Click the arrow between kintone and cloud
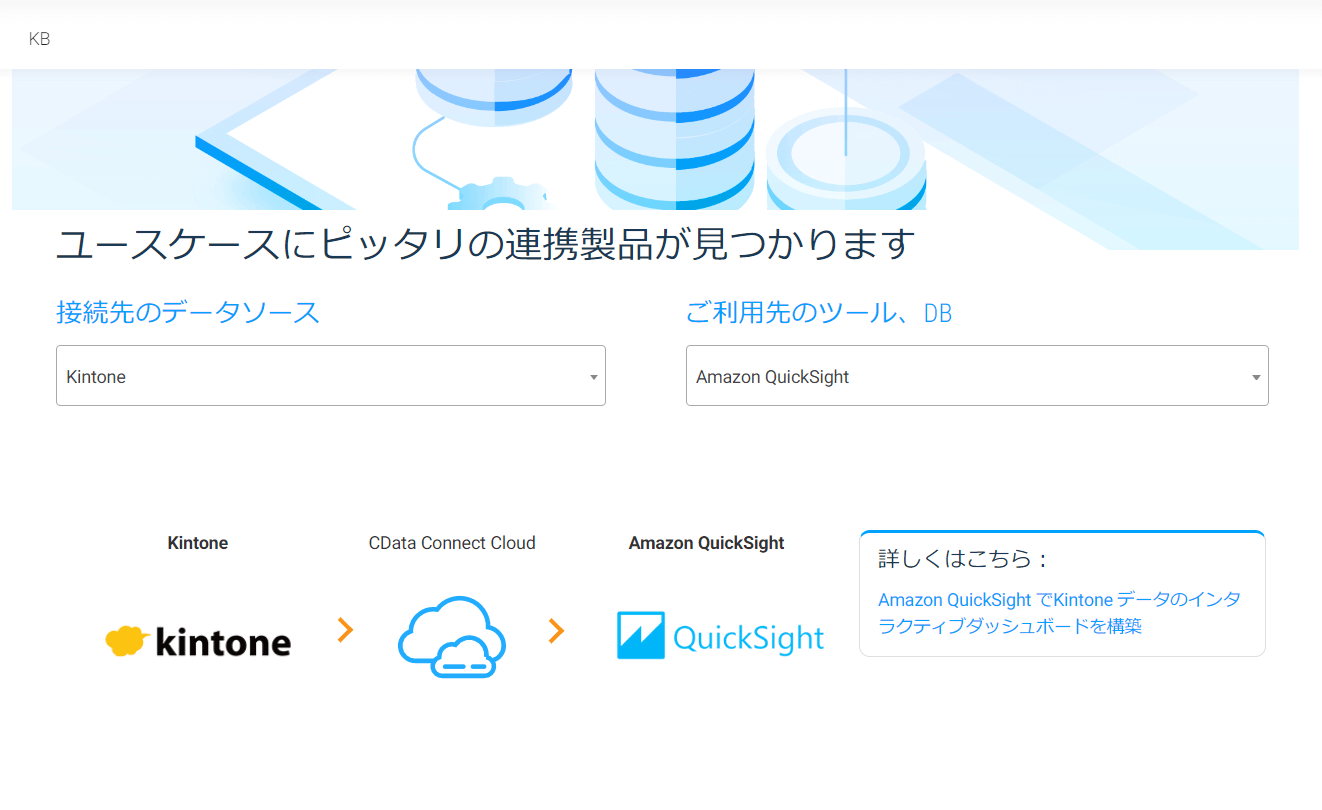 345,630
